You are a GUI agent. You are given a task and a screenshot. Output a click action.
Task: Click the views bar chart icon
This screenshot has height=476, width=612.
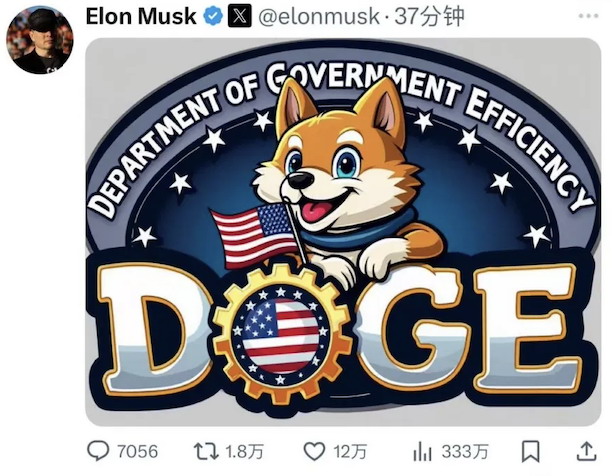coord(422,452)
